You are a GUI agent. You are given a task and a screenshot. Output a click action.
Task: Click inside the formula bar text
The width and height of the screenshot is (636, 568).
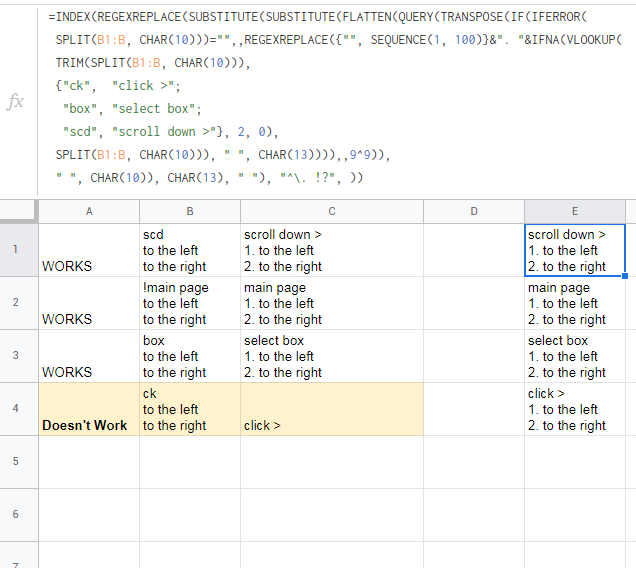pos(335,97)
